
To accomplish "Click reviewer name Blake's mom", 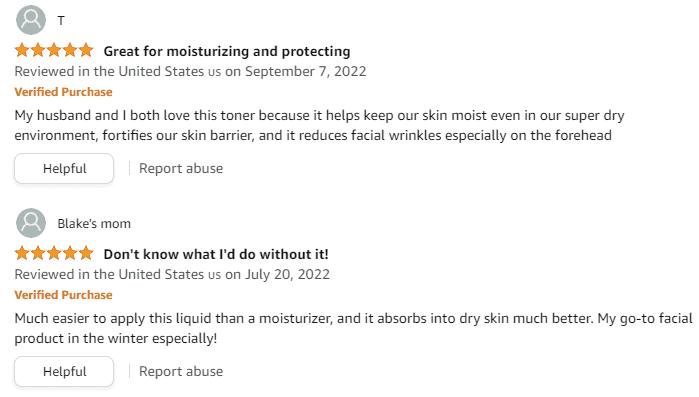I will (94, 223).
